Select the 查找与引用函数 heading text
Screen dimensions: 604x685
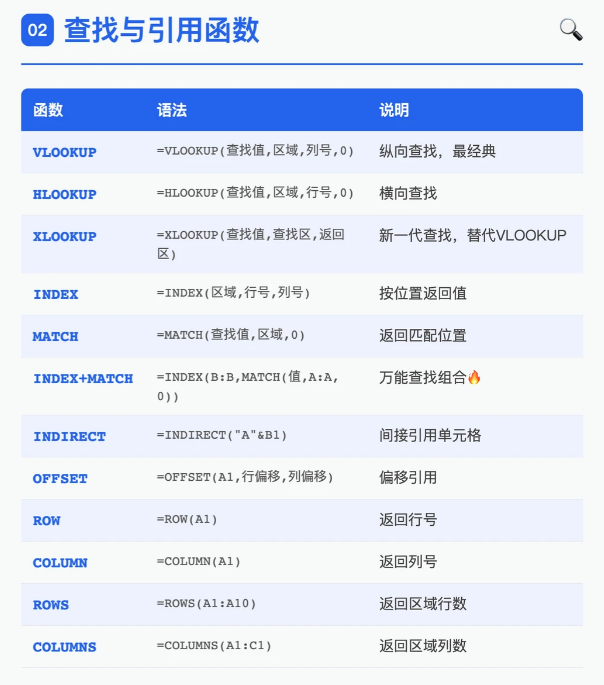pos(161,31)
